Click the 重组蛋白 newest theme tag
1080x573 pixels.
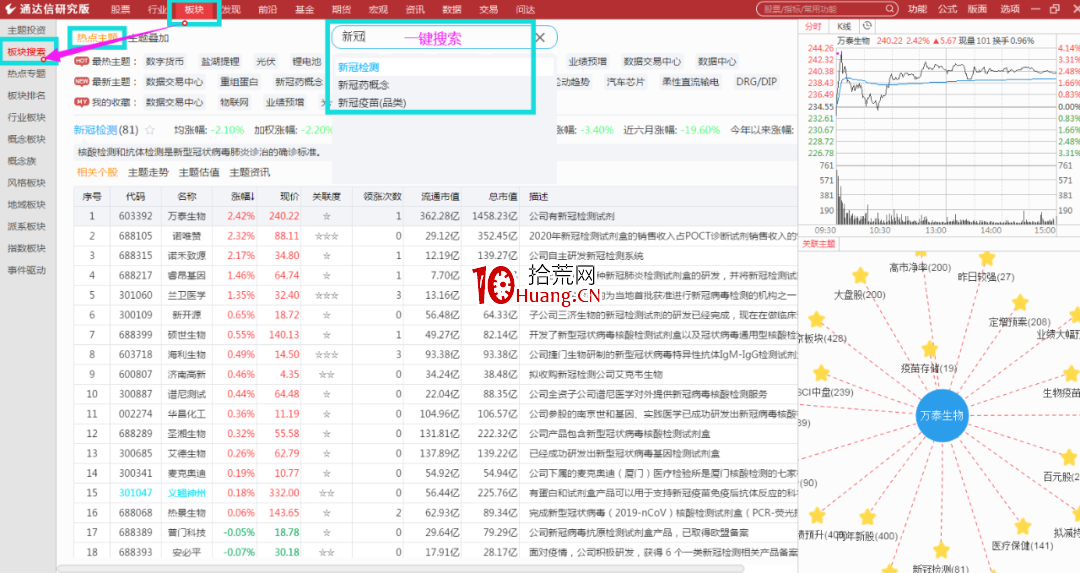(239, 81)
